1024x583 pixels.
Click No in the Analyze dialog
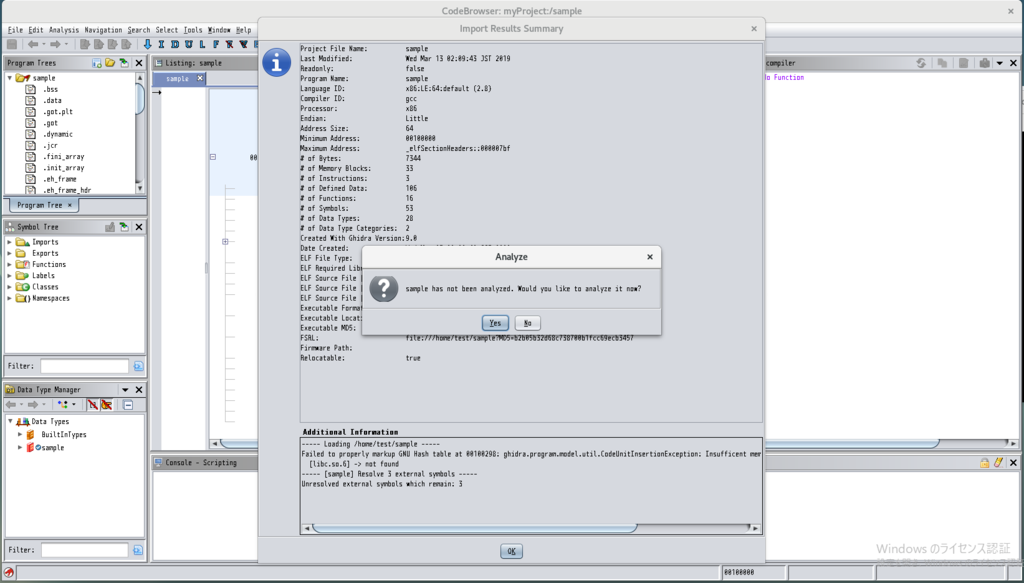click(x=528, y=323)
